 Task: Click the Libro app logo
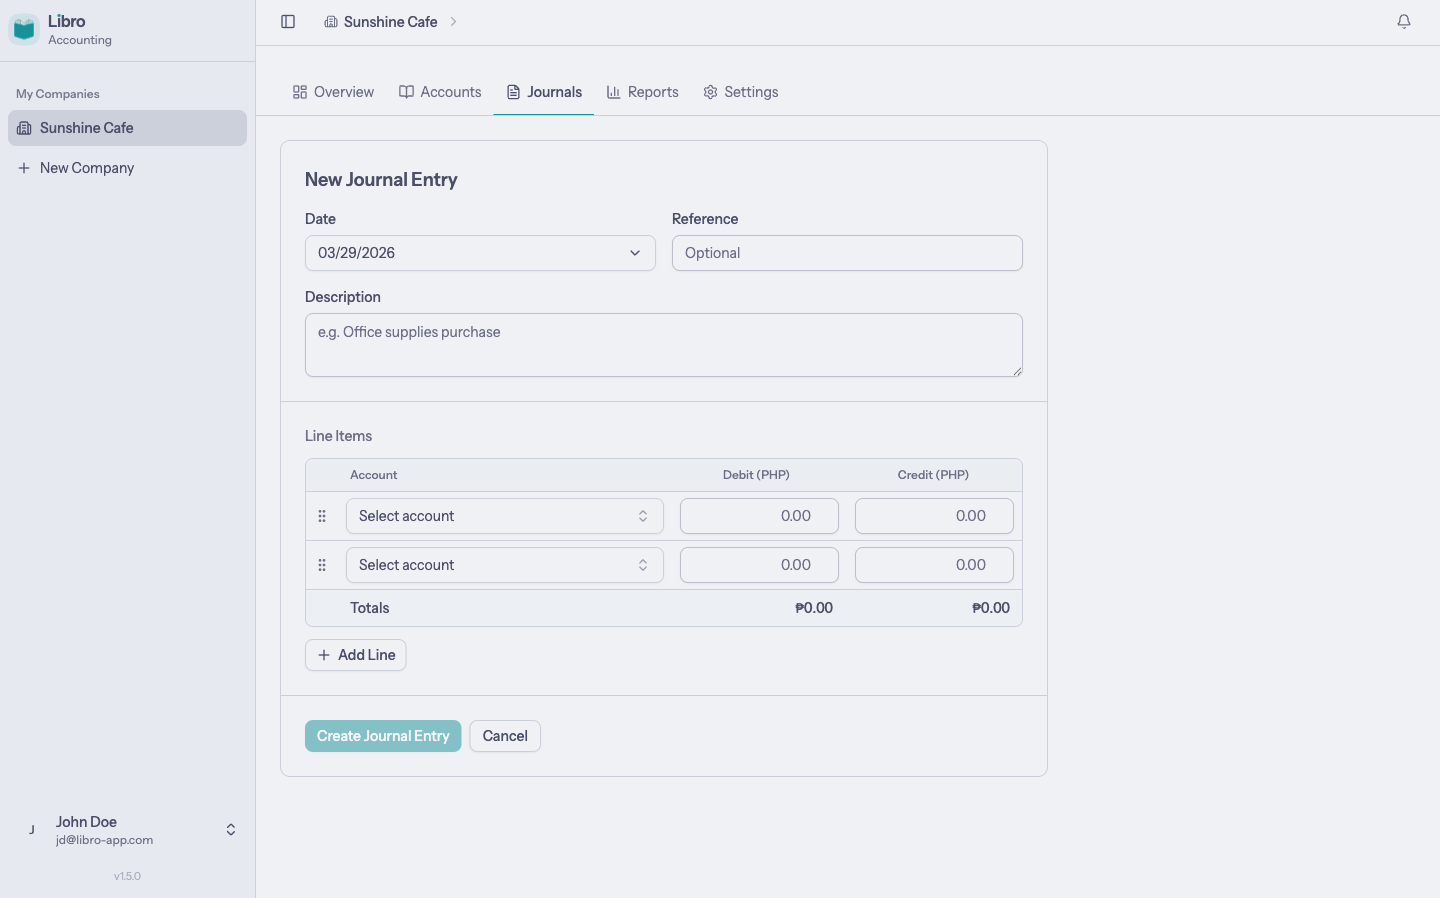[24, 29]
